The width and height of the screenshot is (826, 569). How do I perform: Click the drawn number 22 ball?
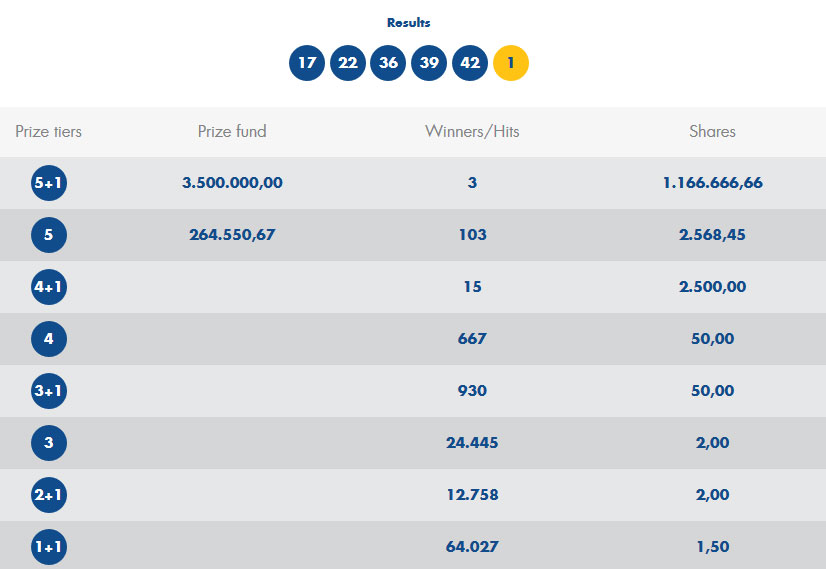pyautogui.click(x=348, y=63)
